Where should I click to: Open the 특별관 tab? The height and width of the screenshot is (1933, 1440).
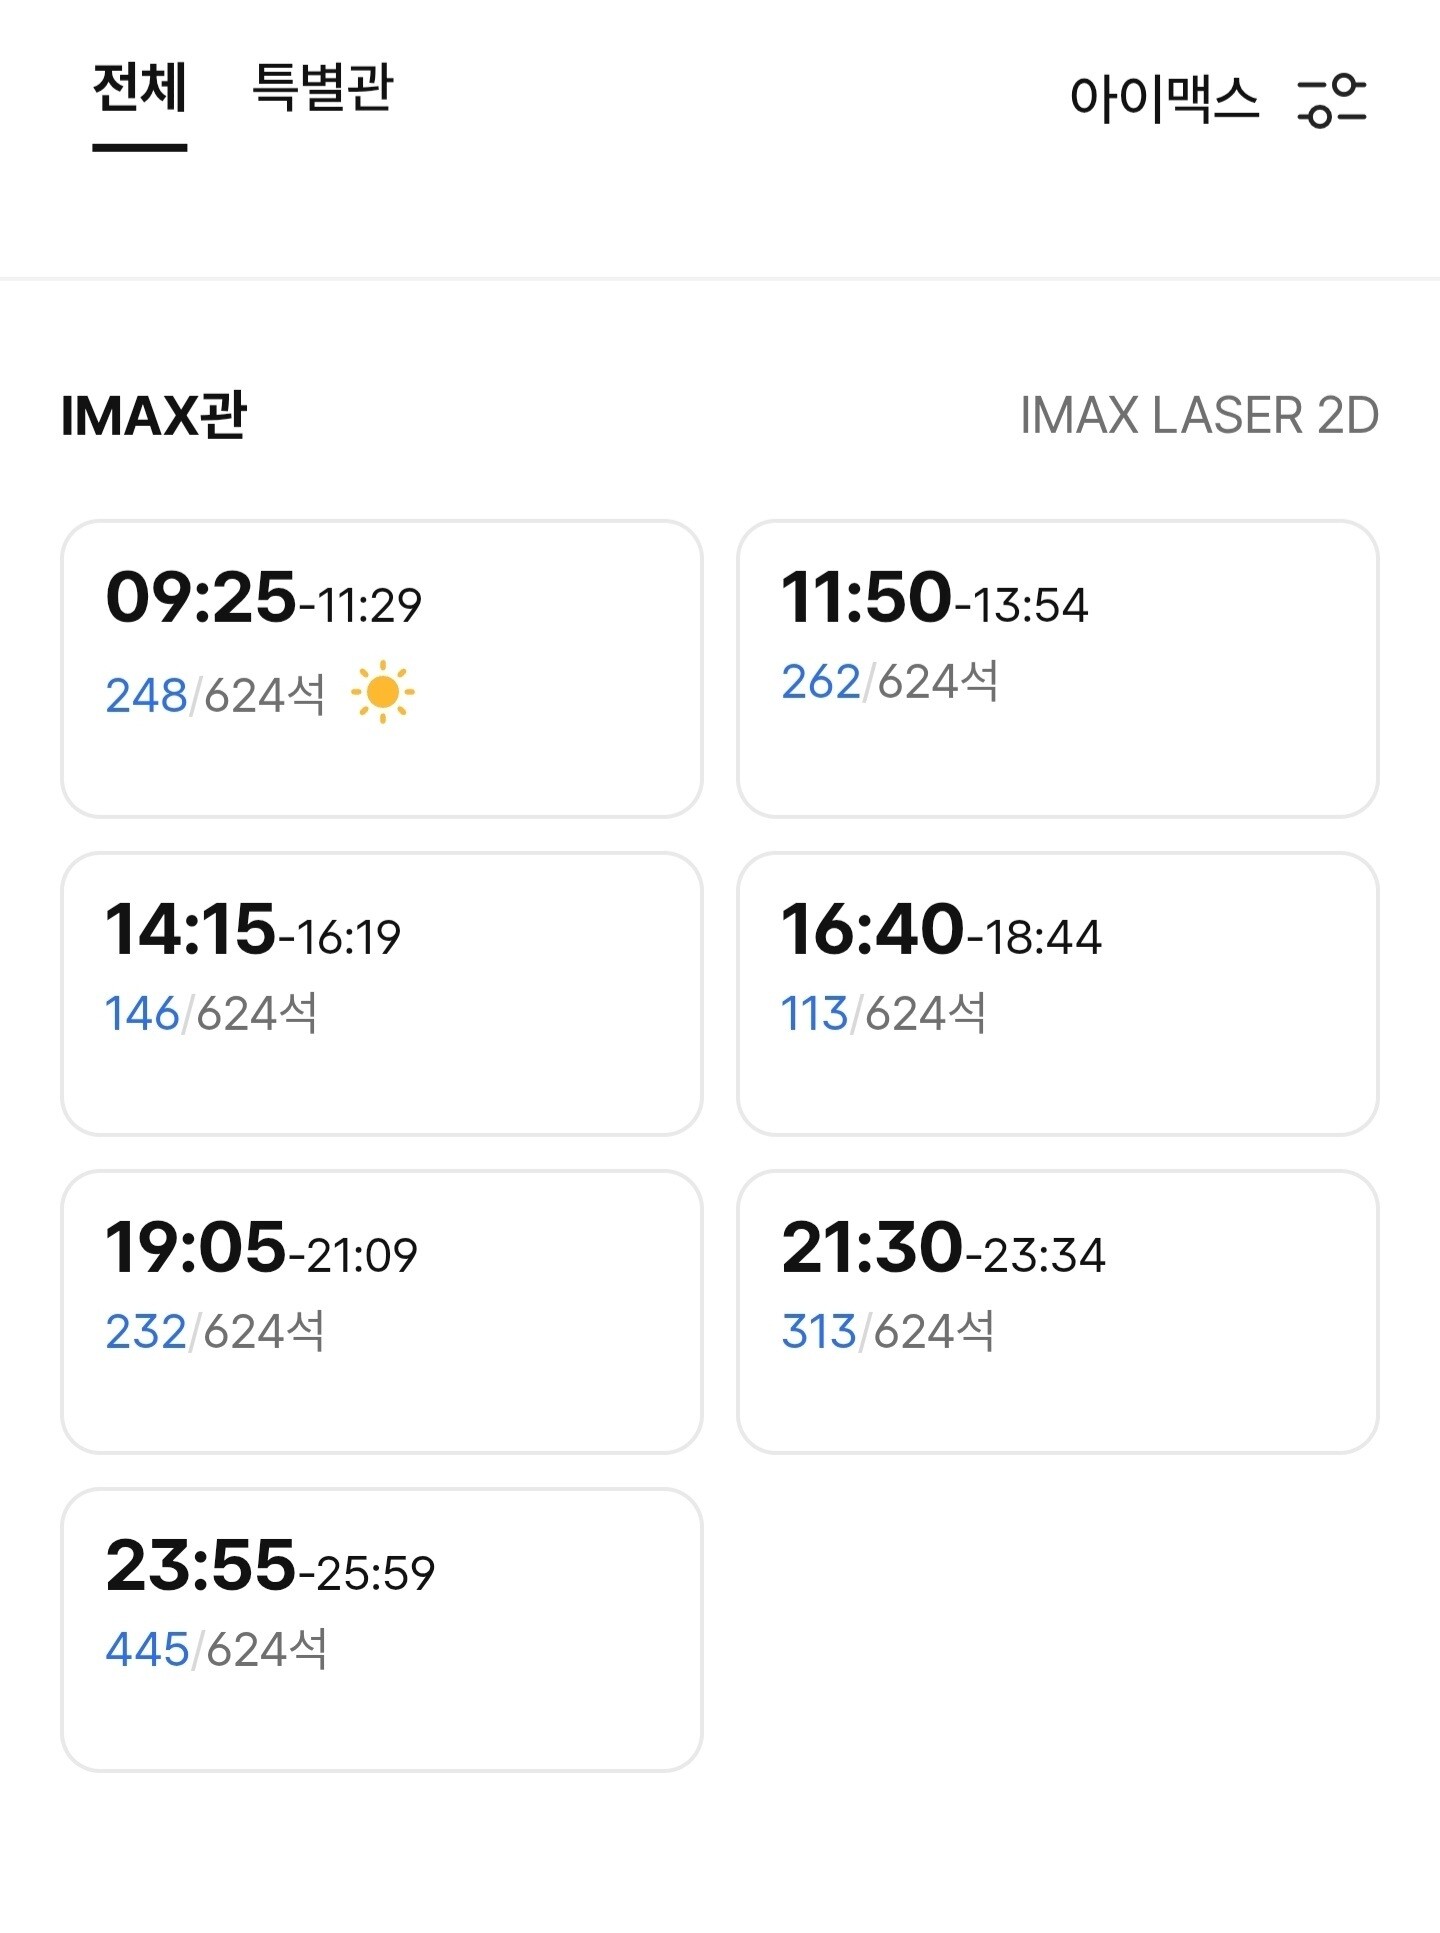323,89
